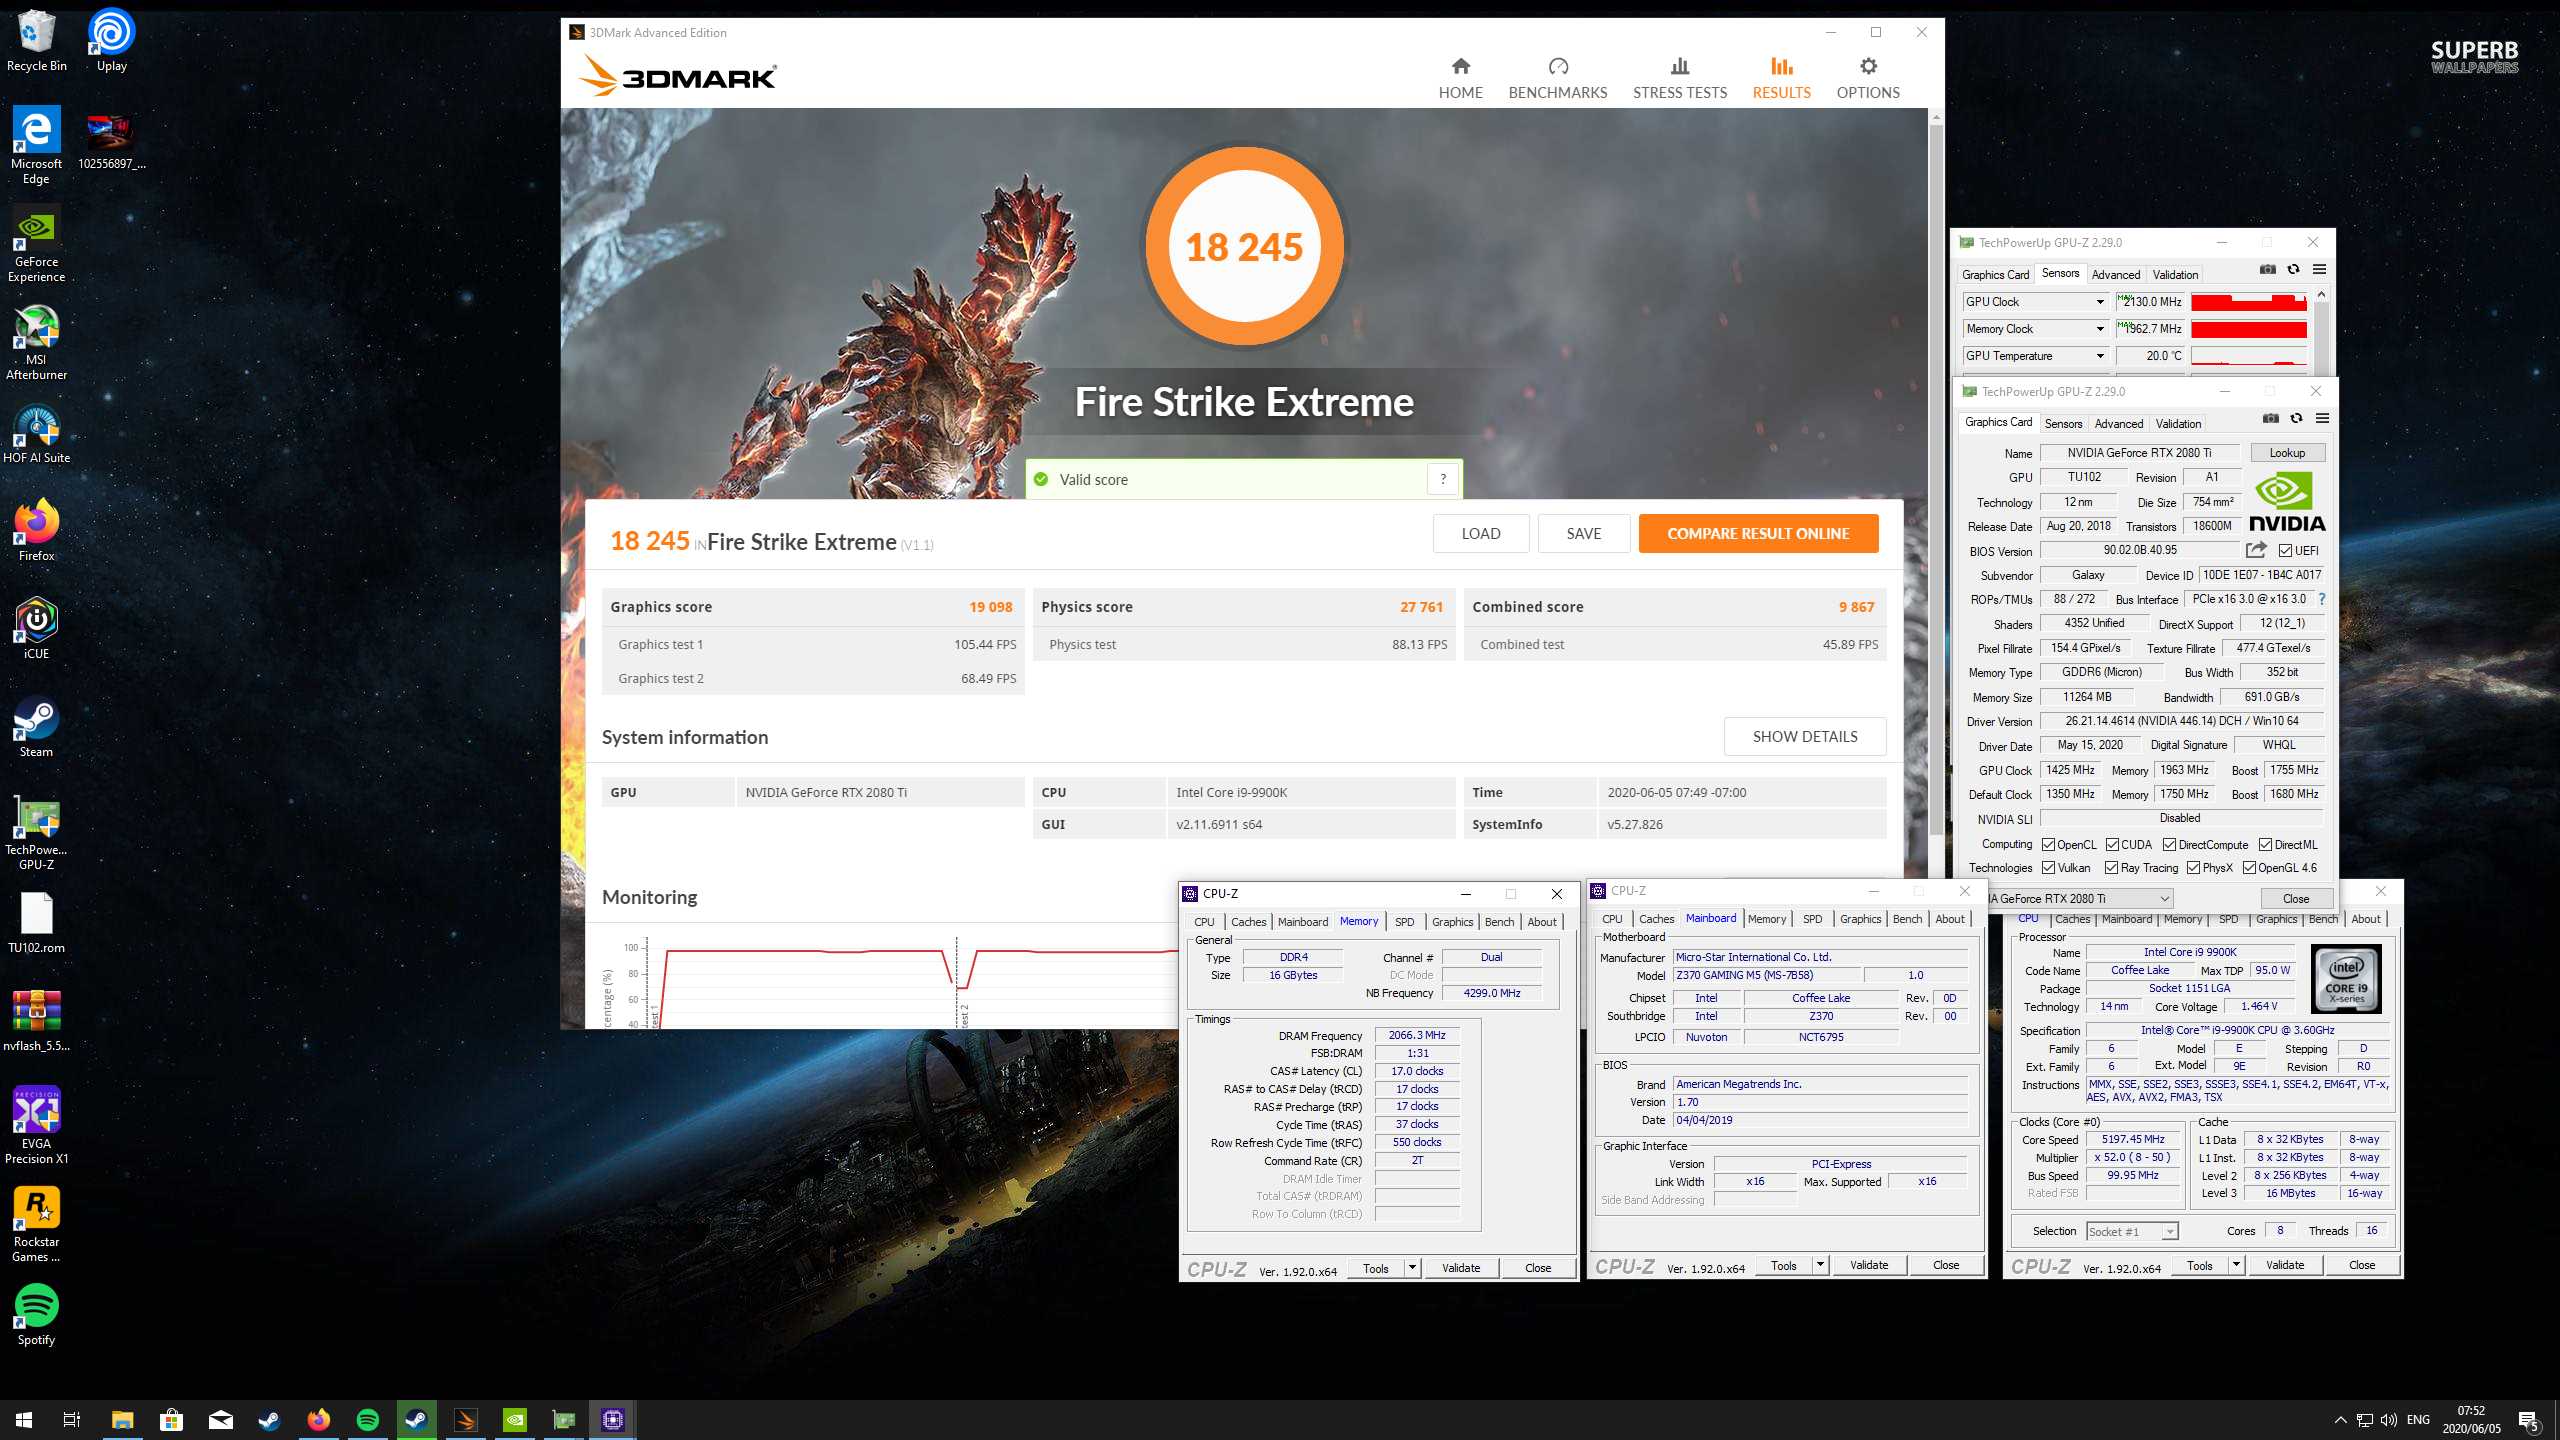Click Validate in CPU-Z Memory window
This screenshot has height=1440, width=2560.
1461,1268
